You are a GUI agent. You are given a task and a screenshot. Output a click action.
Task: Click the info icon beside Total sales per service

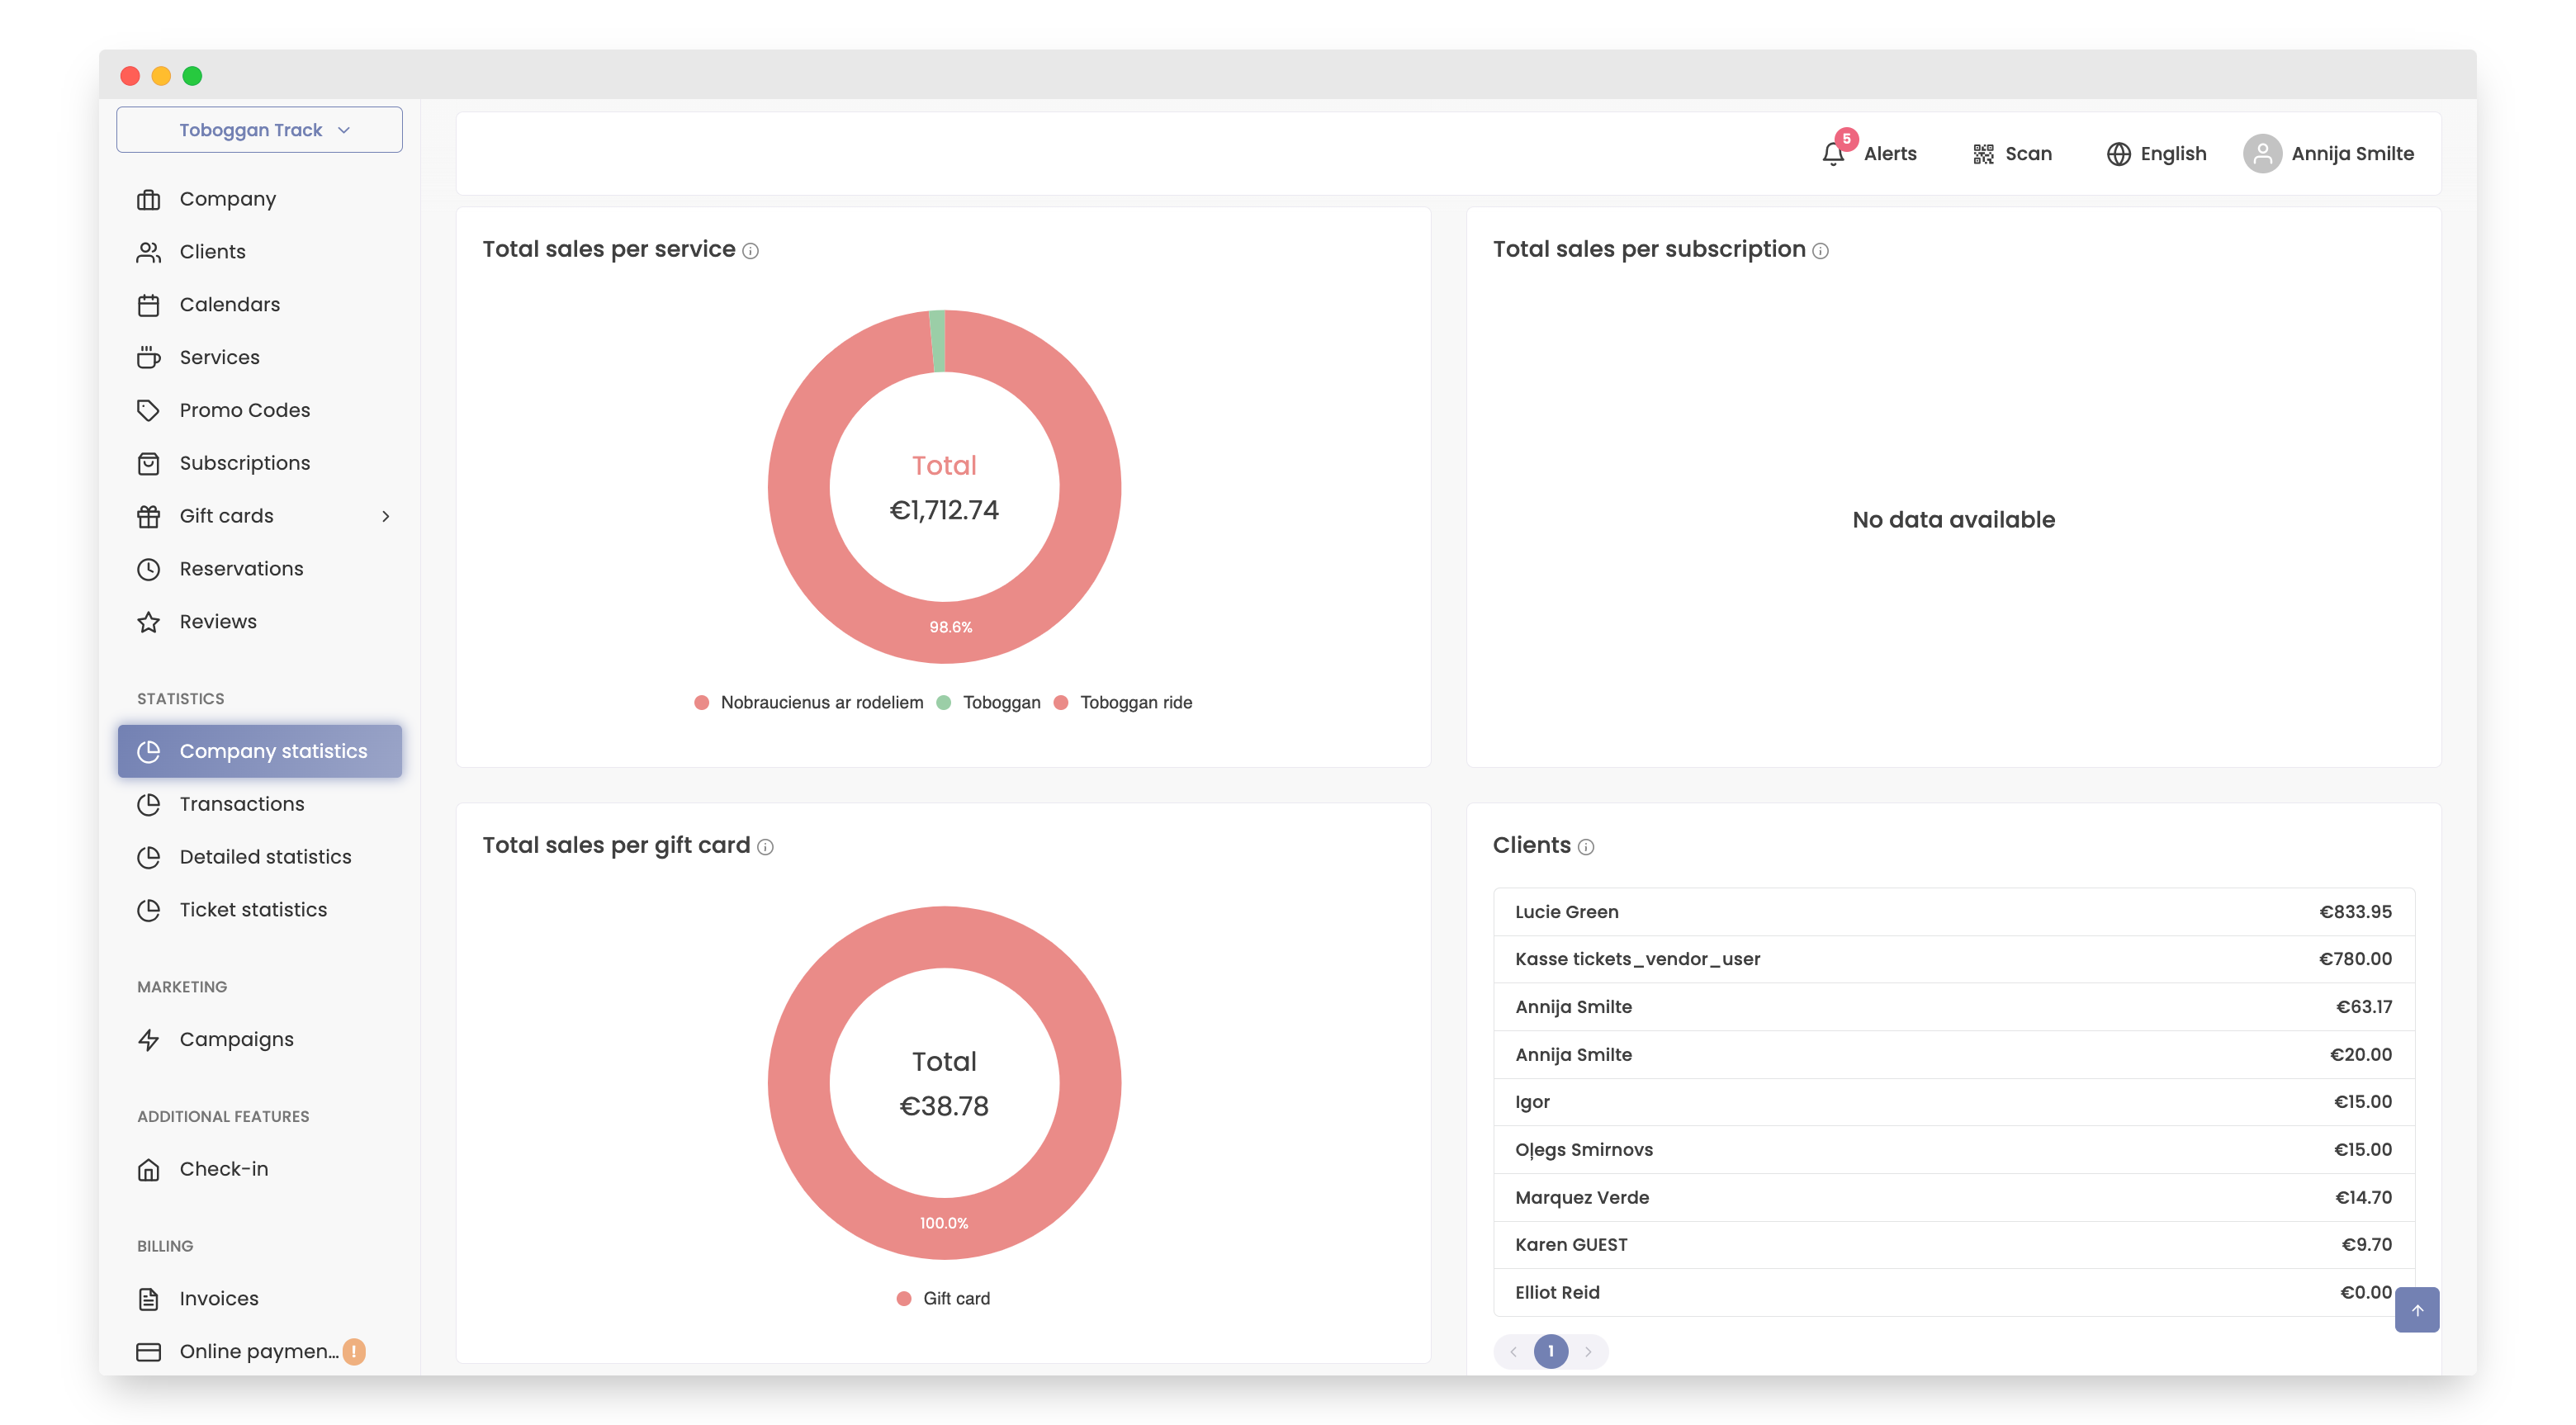(x=751, y=251)
